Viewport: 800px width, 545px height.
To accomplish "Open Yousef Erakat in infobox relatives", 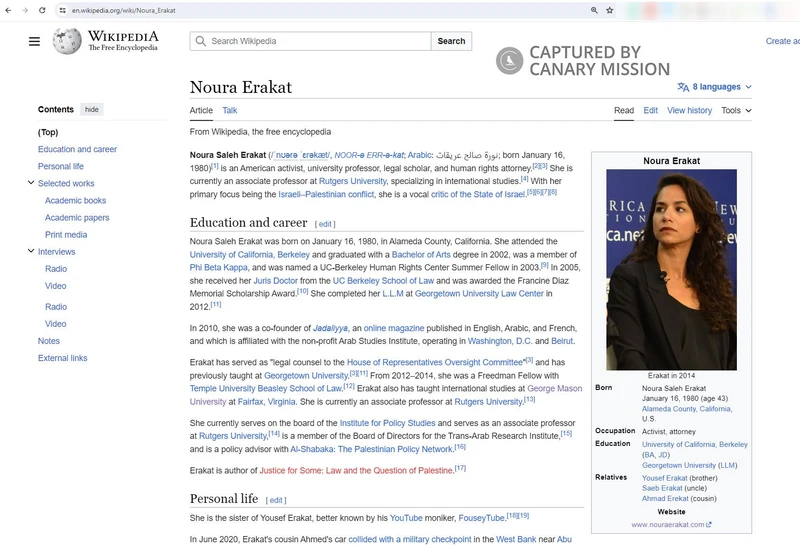I will [x=664, y=478].
